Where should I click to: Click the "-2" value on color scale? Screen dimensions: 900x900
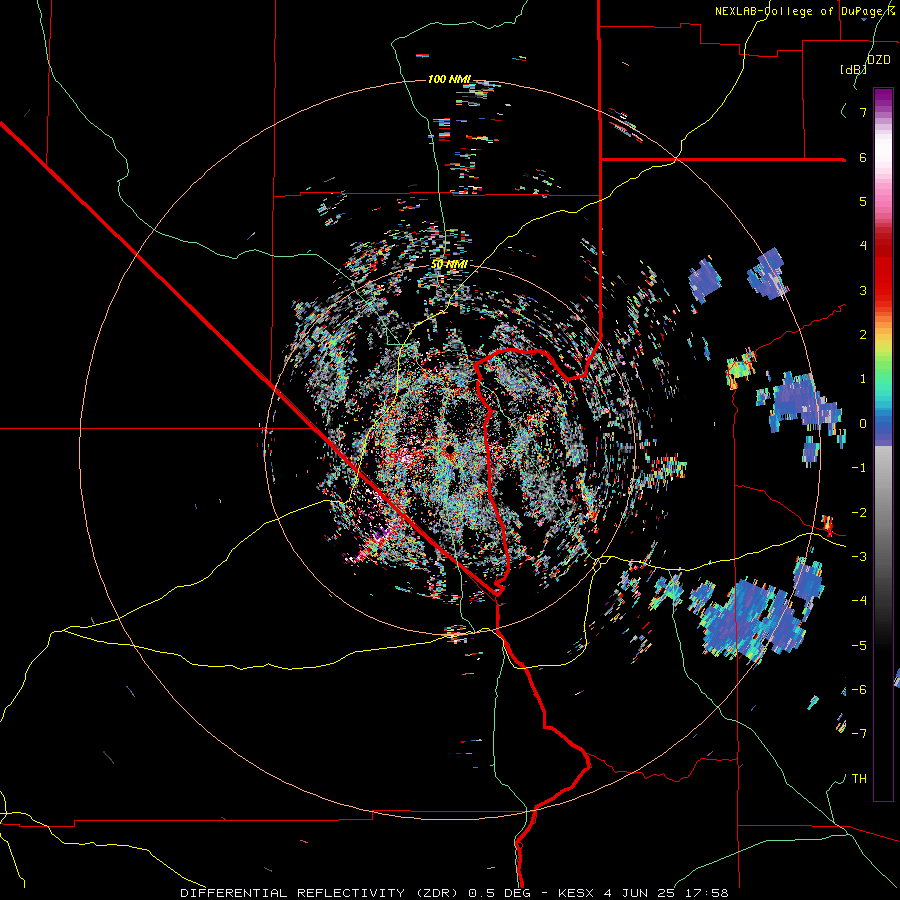[x=859, y=512]
